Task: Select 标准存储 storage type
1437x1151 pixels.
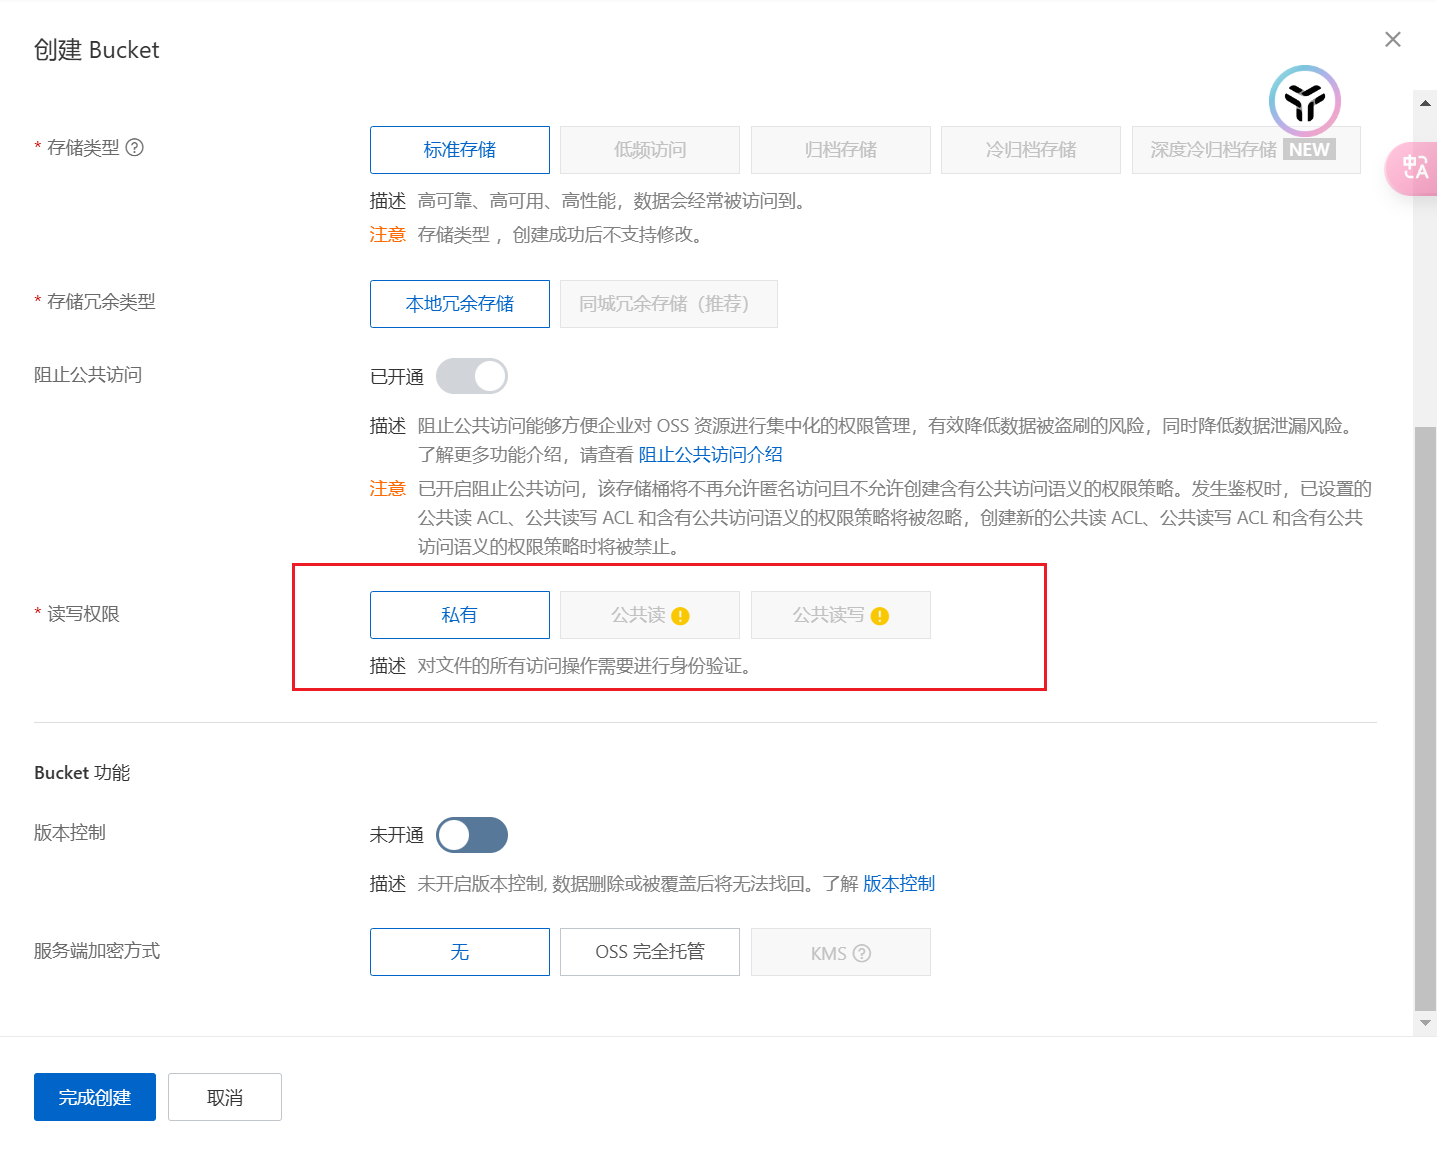Action: tap(460, 150)
